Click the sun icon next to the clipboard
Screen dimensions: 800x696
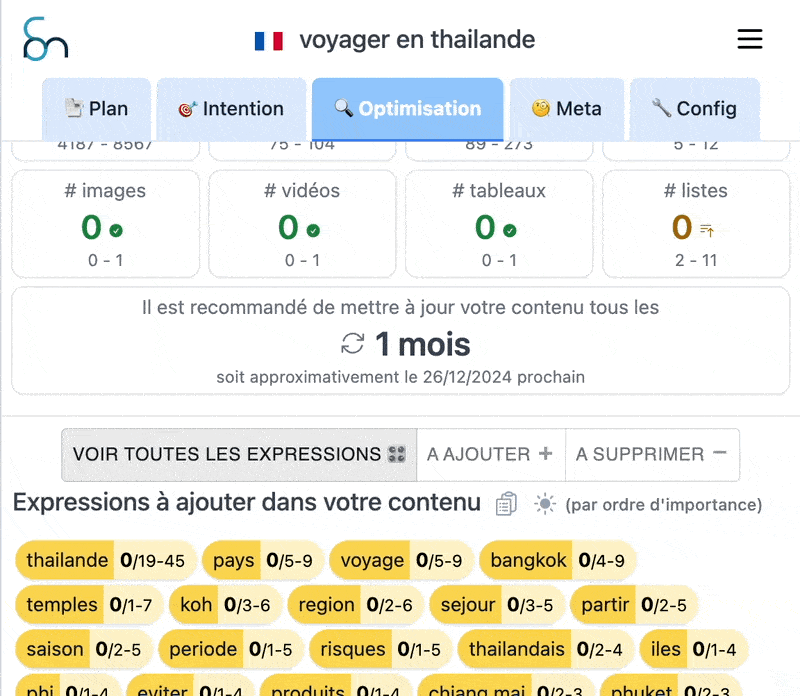(544, 504)
